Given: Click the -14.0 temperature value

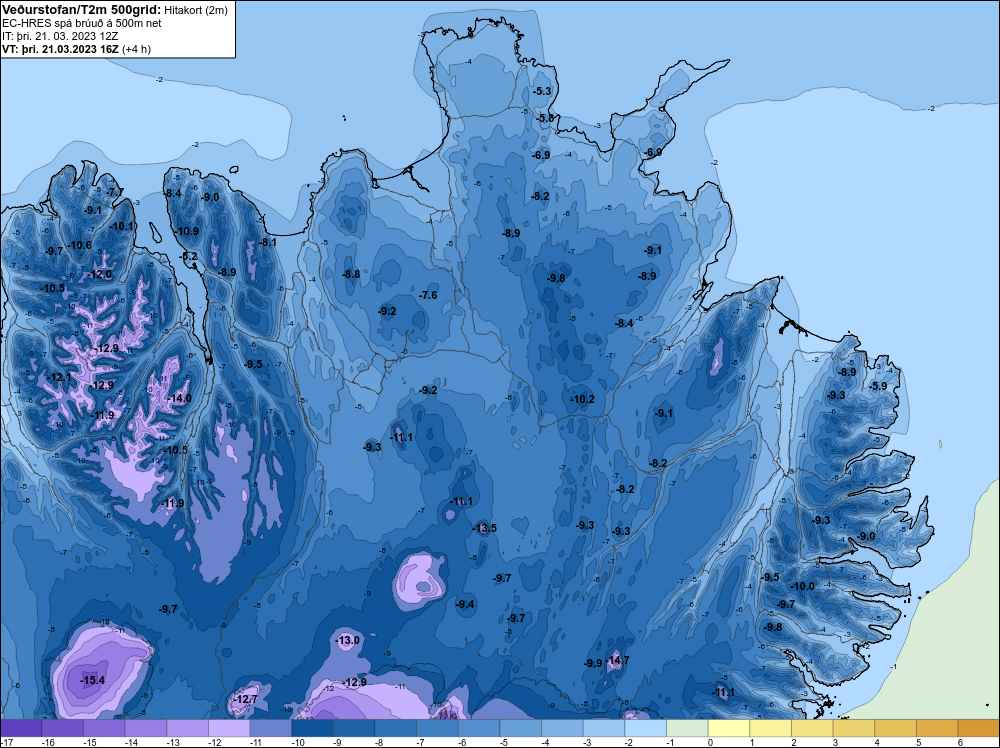Looking at the screenshot, I should [180, 399].
